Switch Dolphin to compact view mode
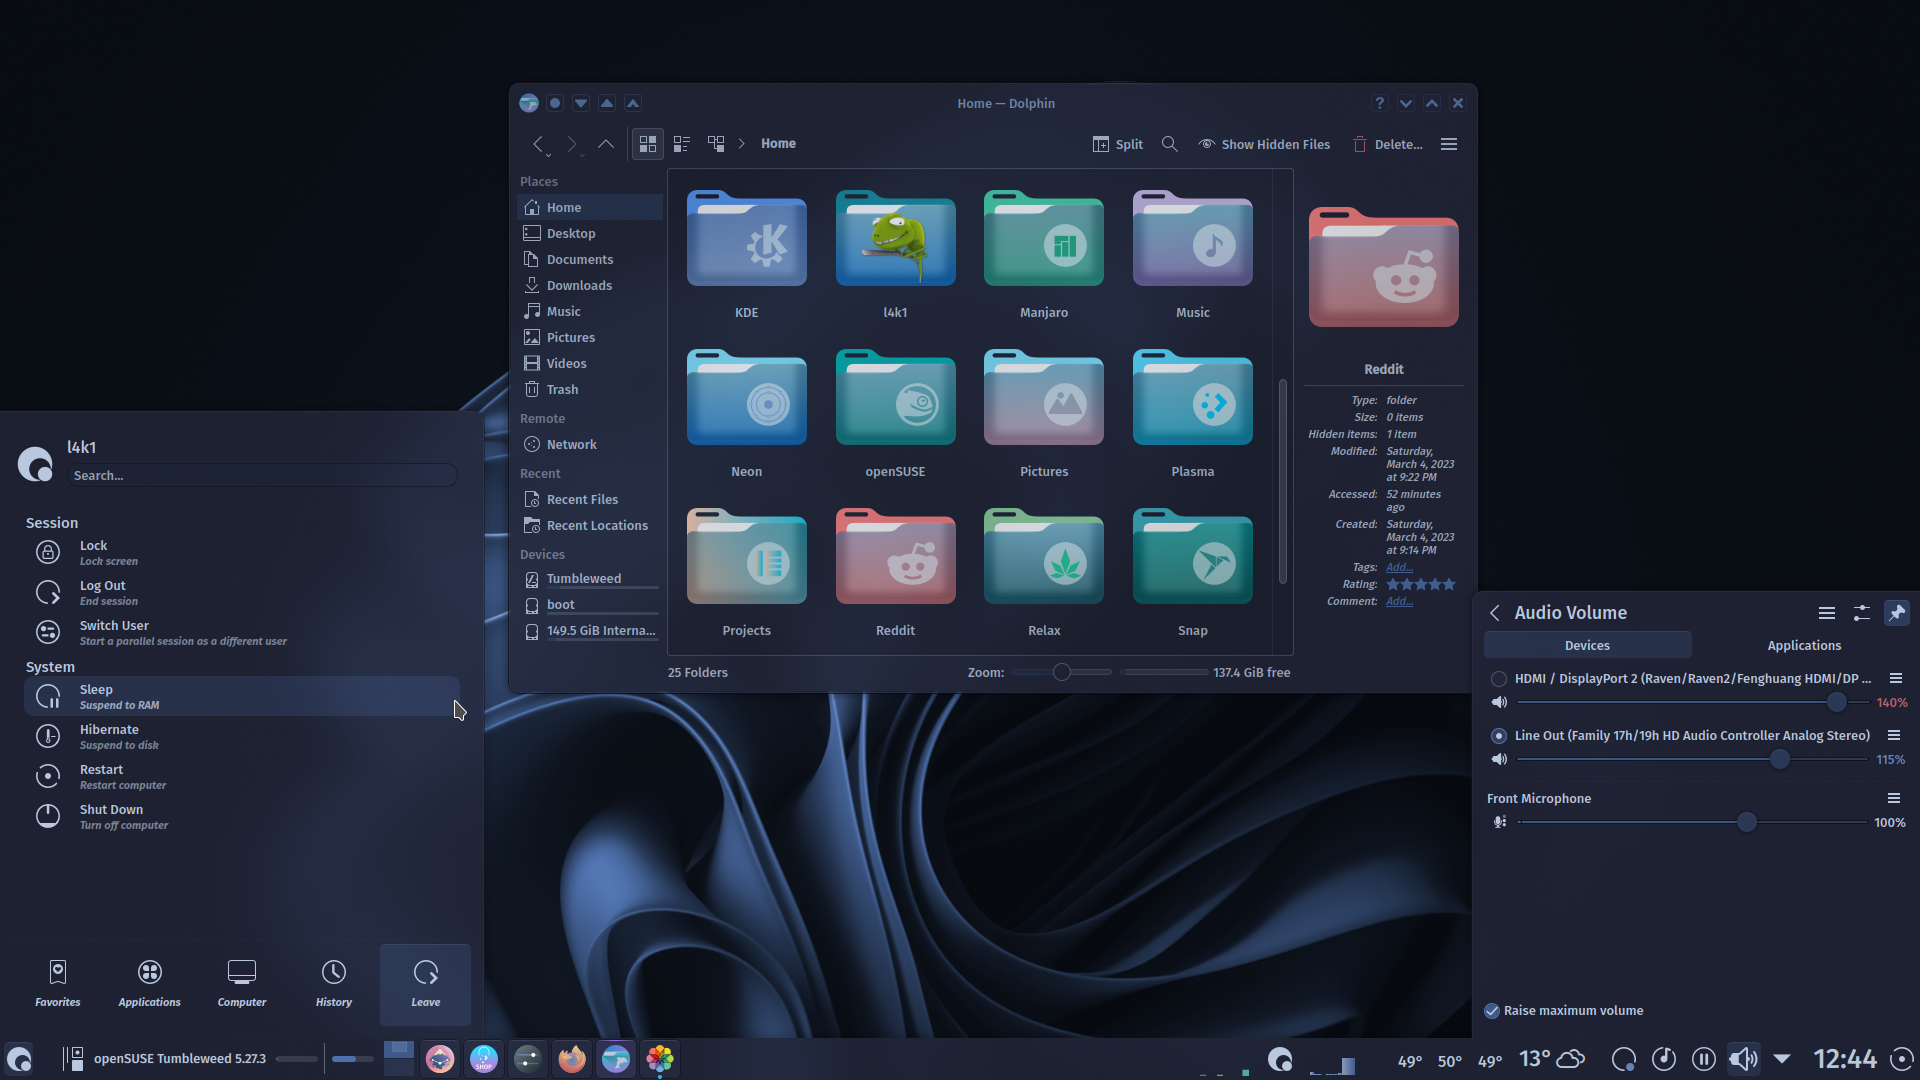This screenshot has width=1920, height=1080. (682, 144)
